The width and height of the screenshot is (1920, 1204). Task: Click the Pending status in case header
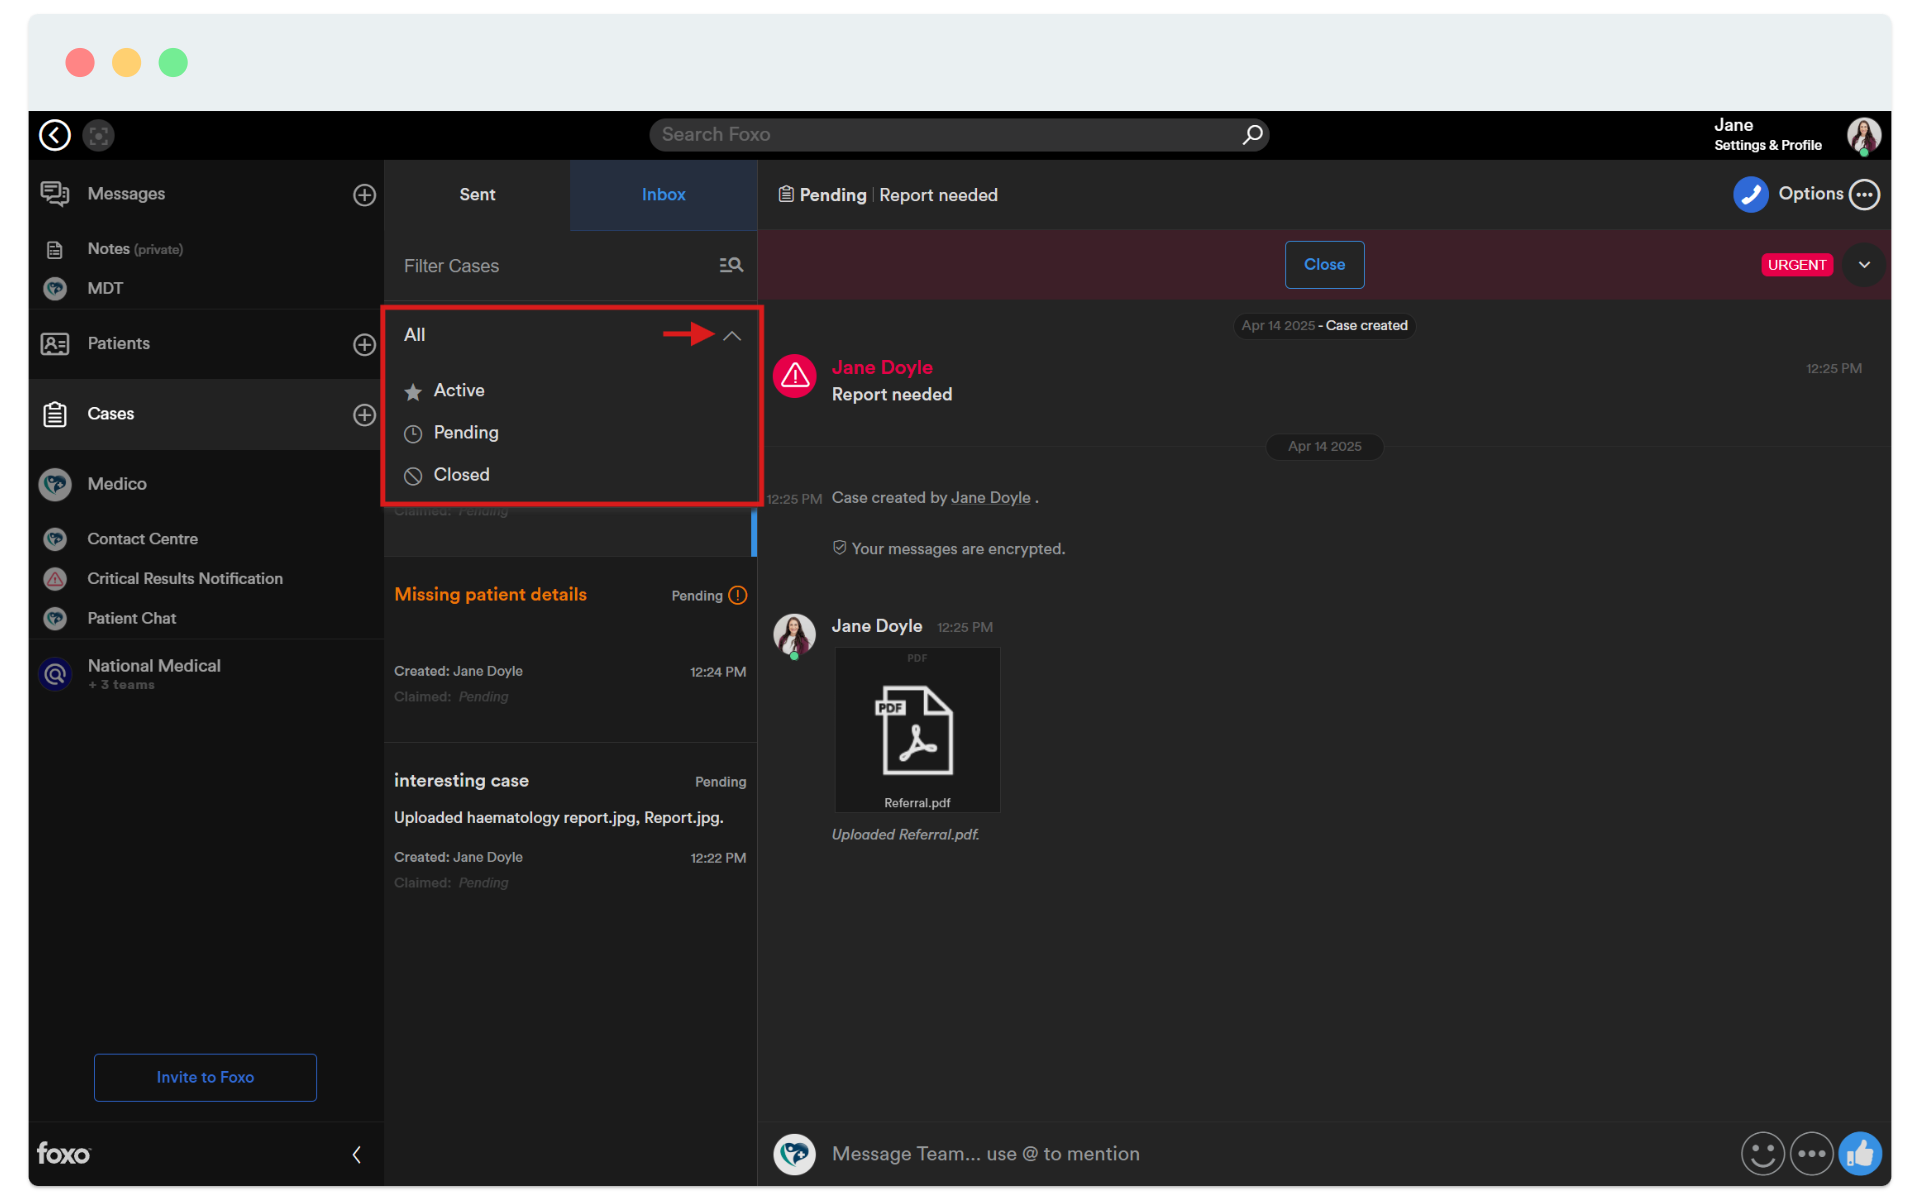[x=832, y=195]
